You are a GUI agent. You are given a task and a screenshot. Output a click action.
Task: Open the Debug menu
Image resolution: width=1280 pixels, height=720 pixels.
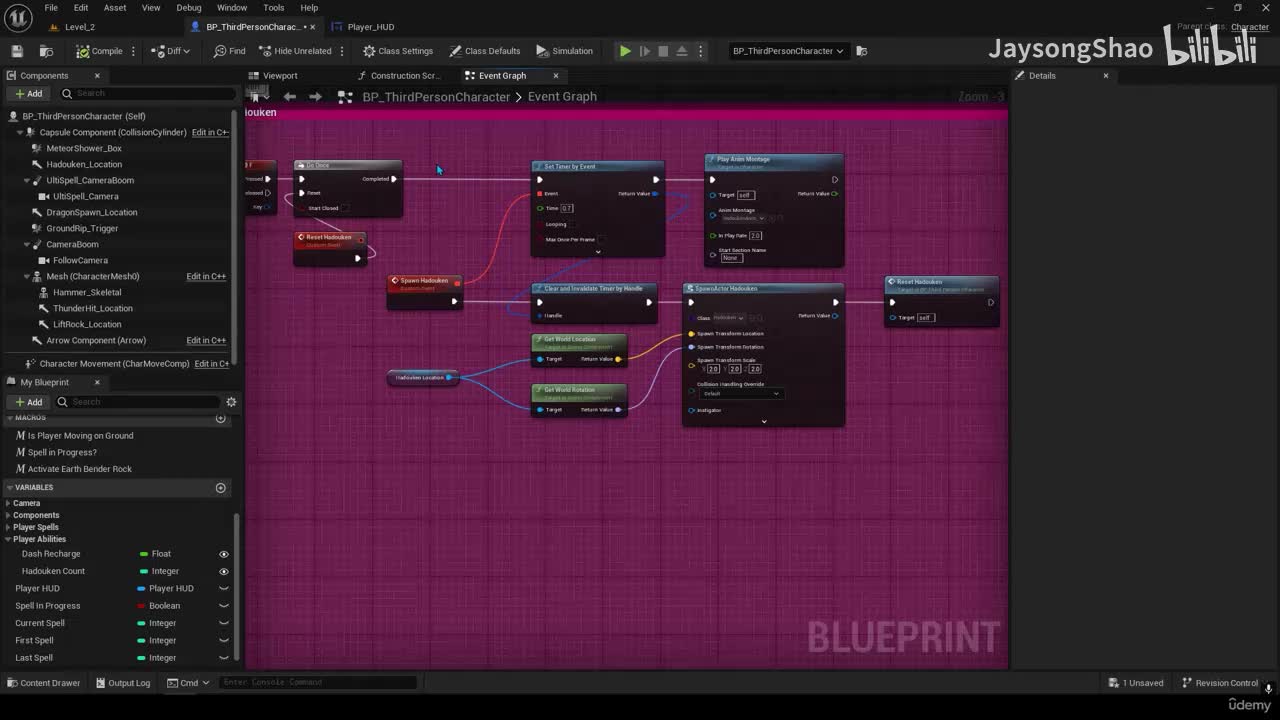coord(188,8)
